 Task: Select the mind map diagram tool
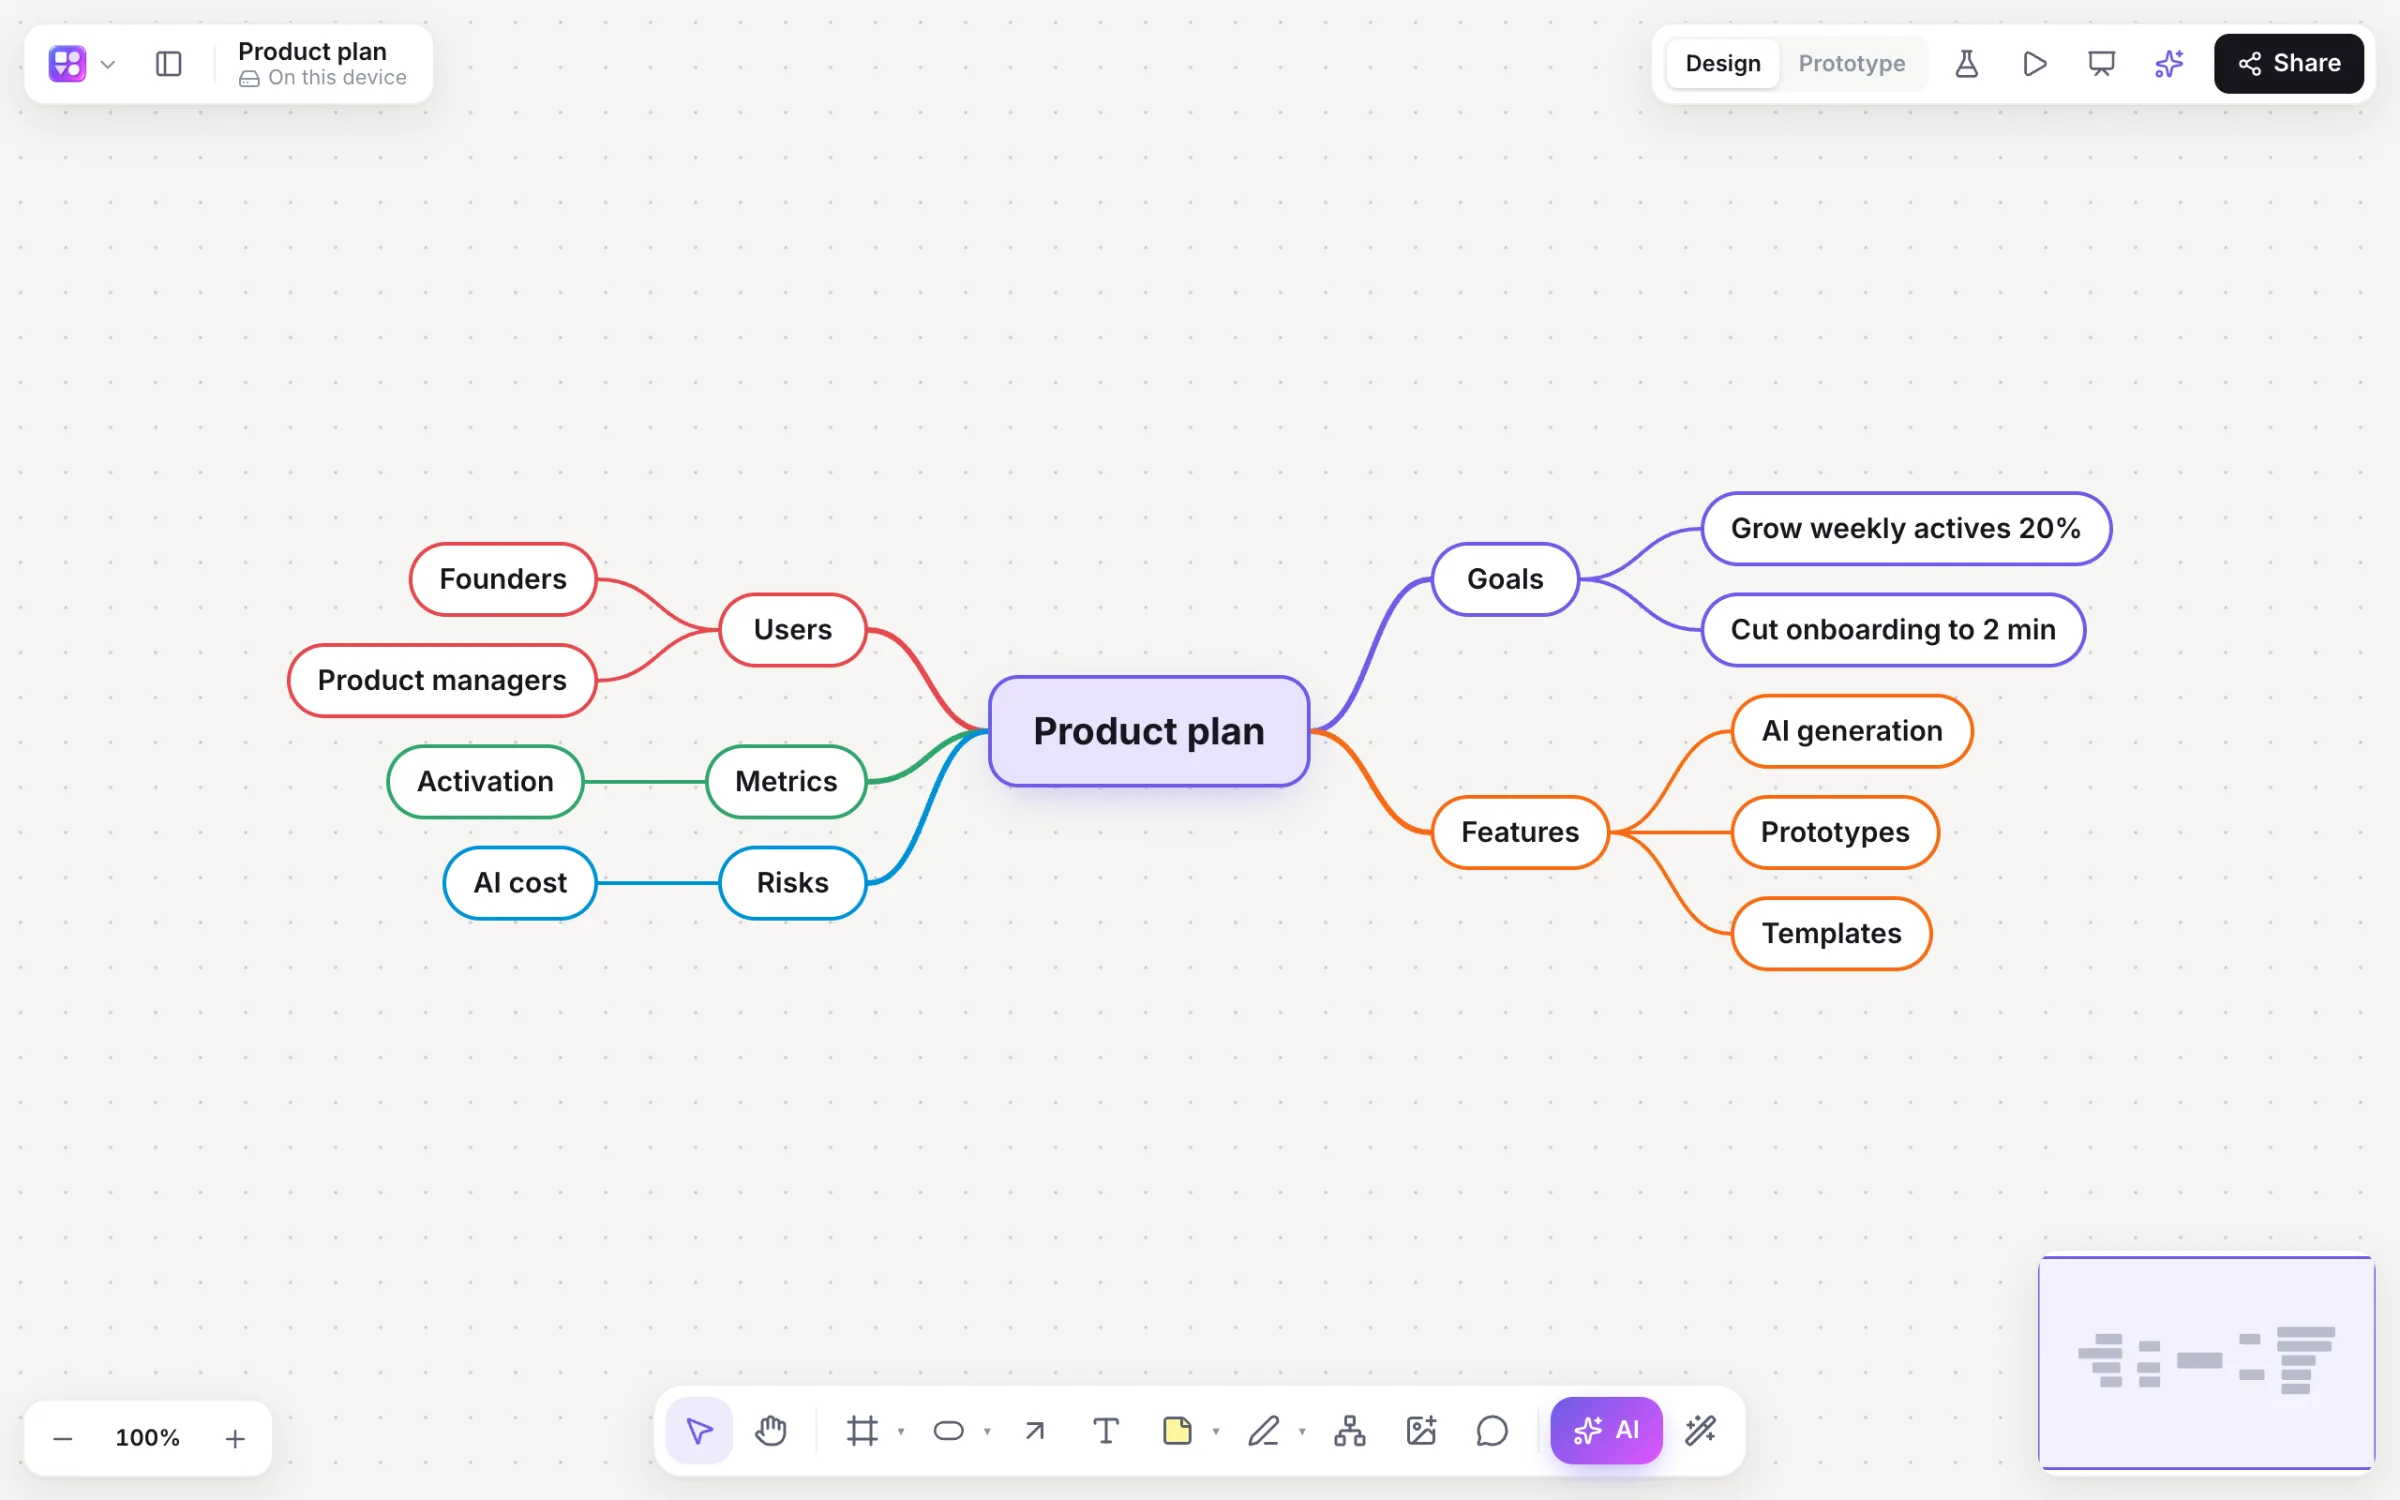[1350, 1431]
